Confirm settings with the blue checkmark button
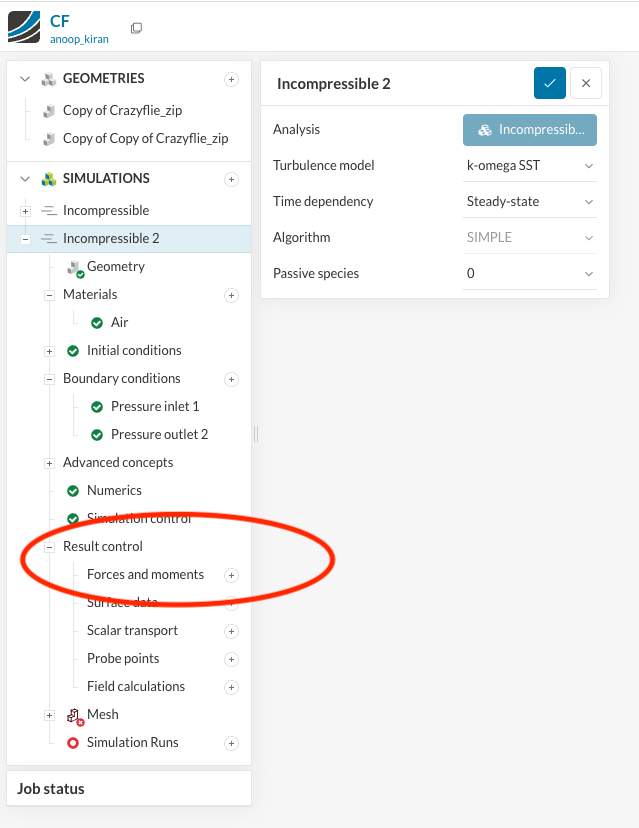The width and height of the screenshot is (639, 828). click(550, 84)
